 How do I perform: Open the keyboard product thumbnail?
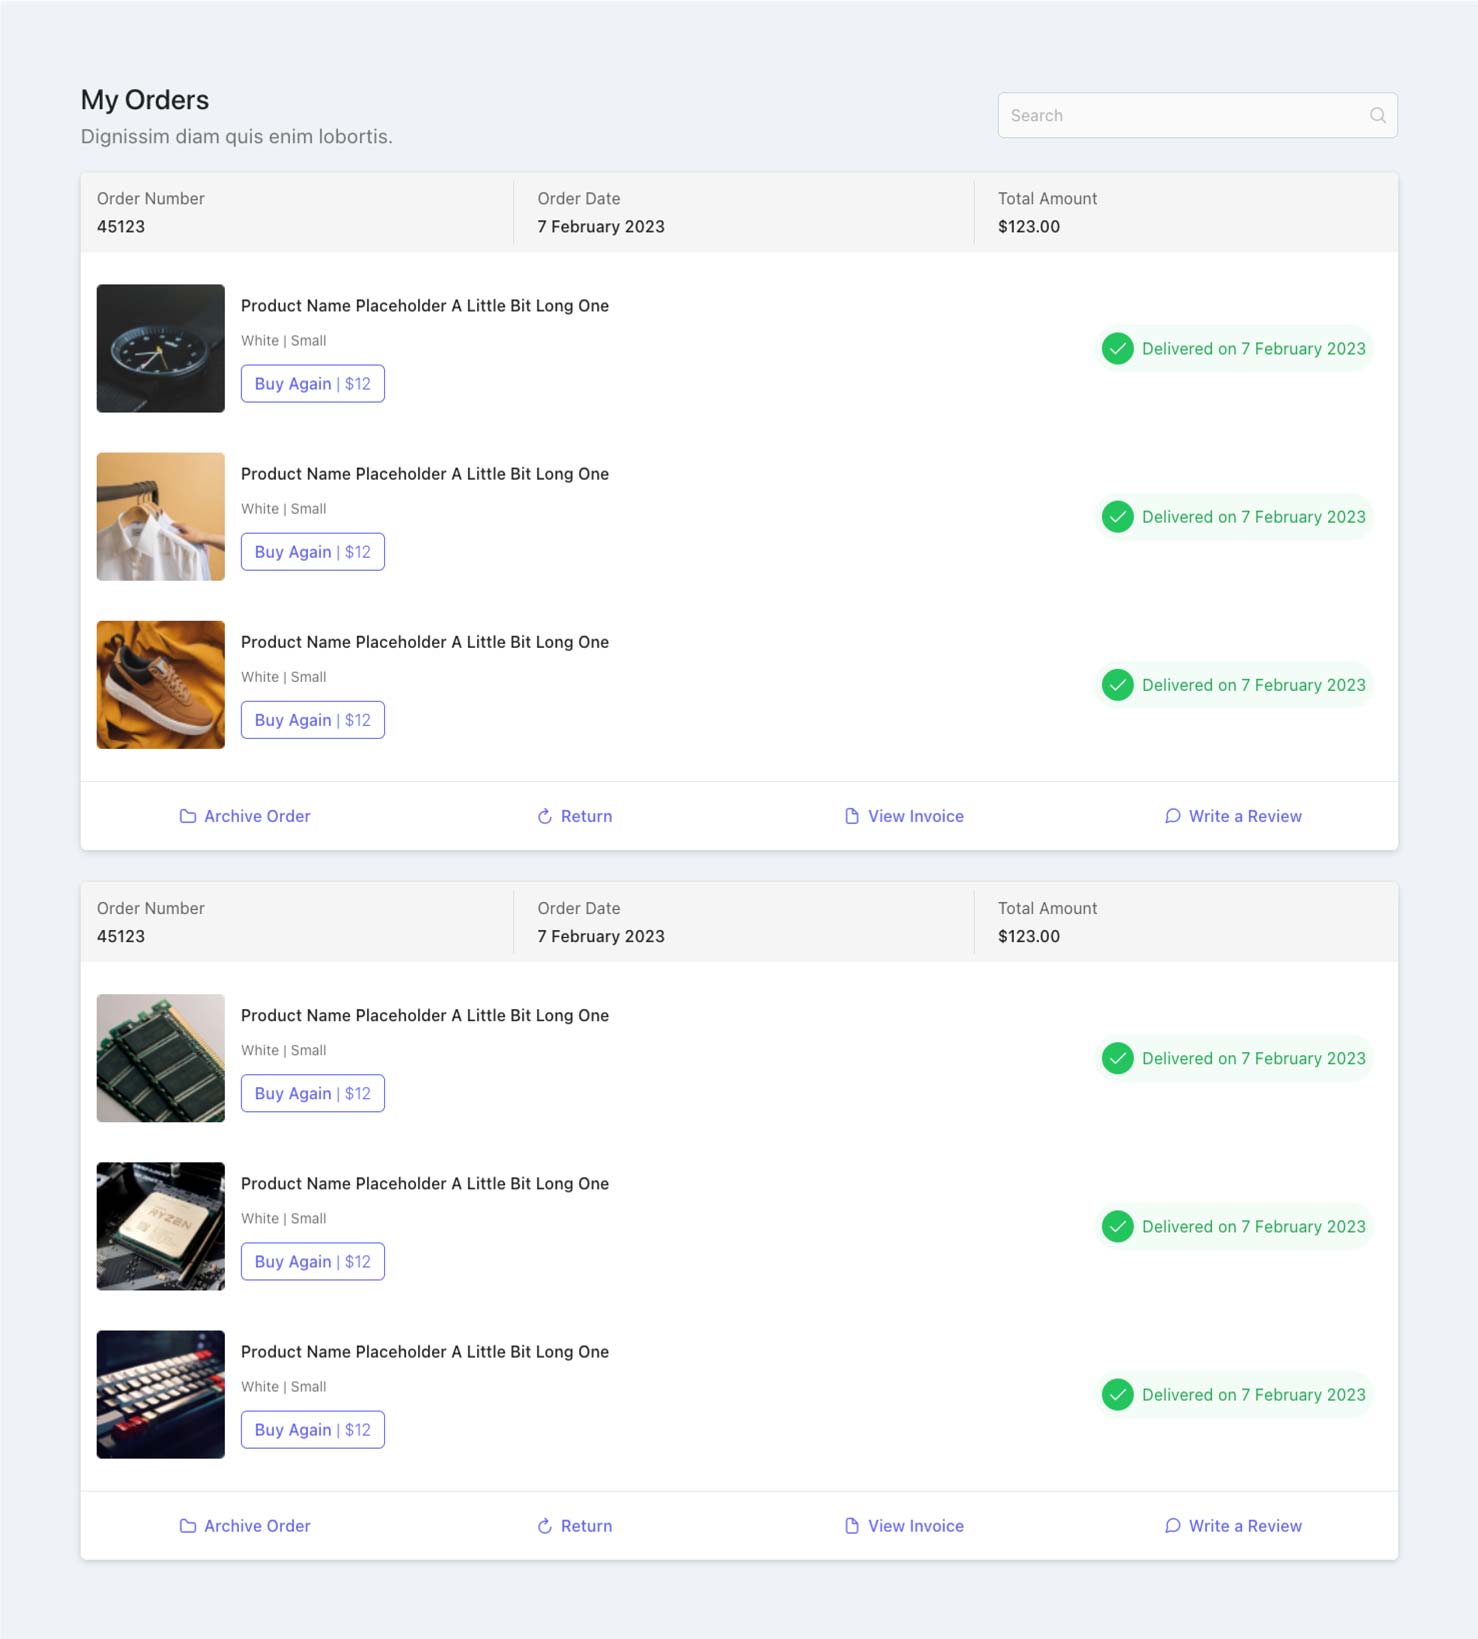coord(161,1393)
